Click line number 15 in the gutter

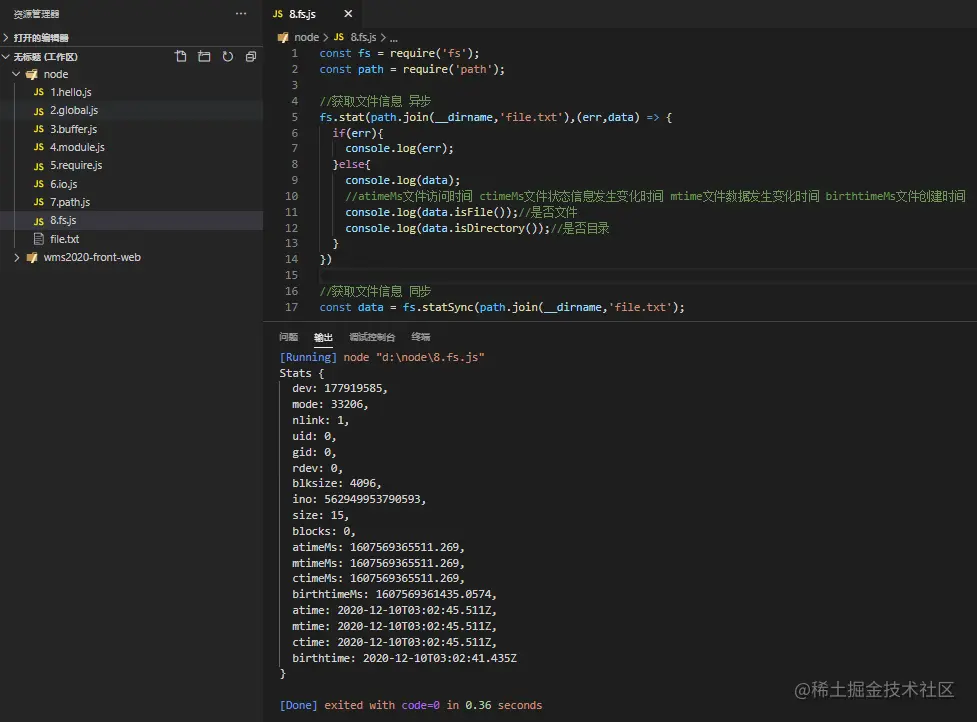[x=292, y=275]
